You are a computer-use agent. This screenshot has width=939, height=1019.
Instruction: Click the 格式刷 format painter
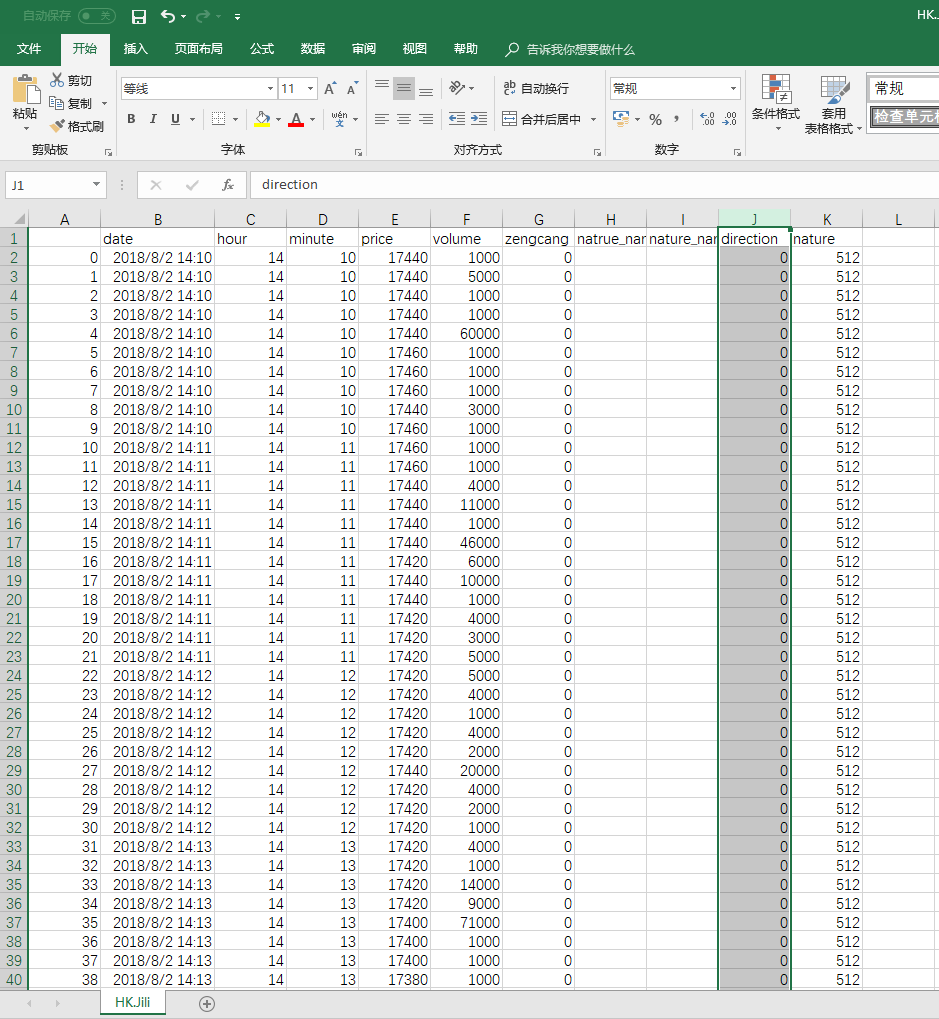click(x=77, y=126)
